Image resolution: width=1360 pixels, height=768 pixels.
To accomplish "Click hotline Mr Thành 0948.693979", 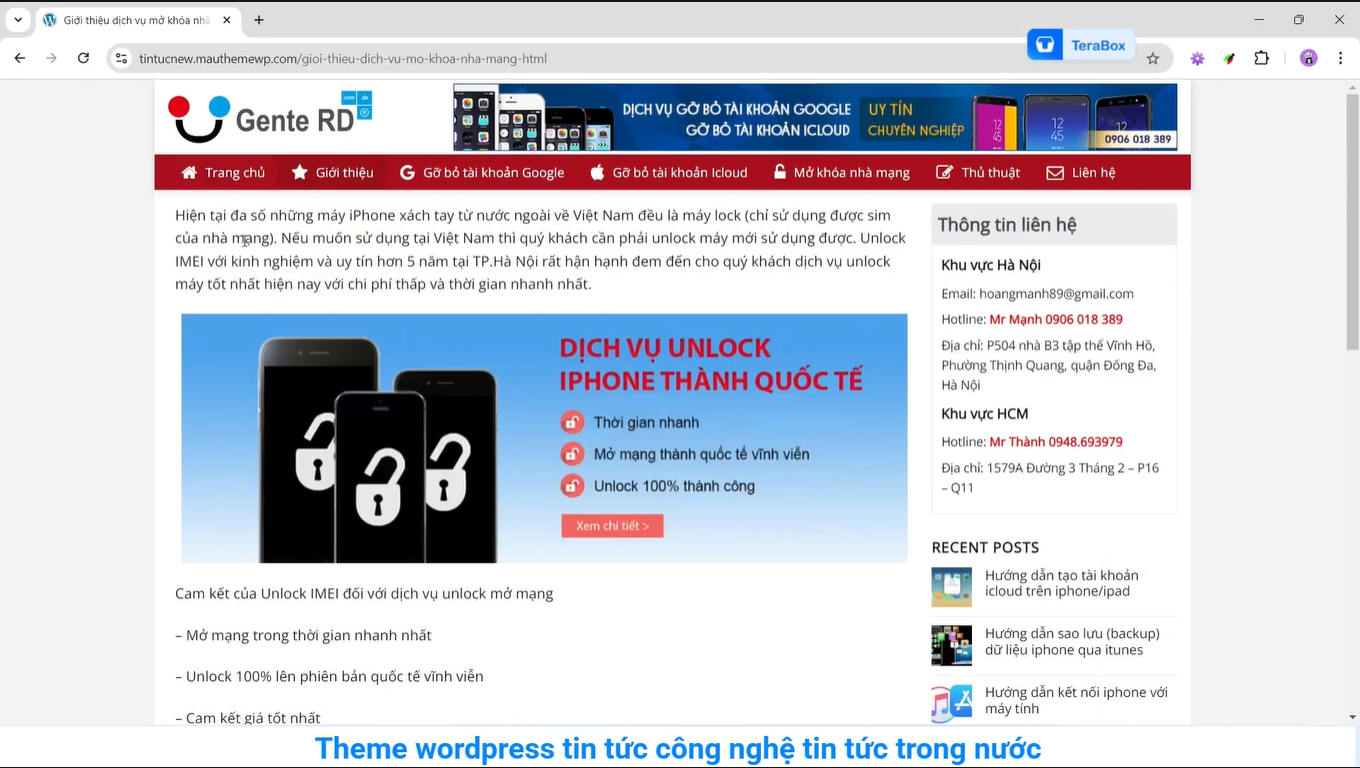I will pyautogui.click(x=1056, y=441).
